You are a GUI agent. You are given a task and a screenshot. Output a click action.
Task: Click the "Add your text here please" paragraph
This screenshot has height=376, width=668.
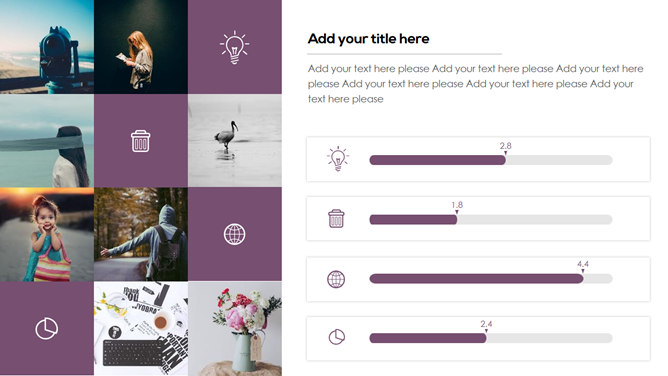point(475,83)
